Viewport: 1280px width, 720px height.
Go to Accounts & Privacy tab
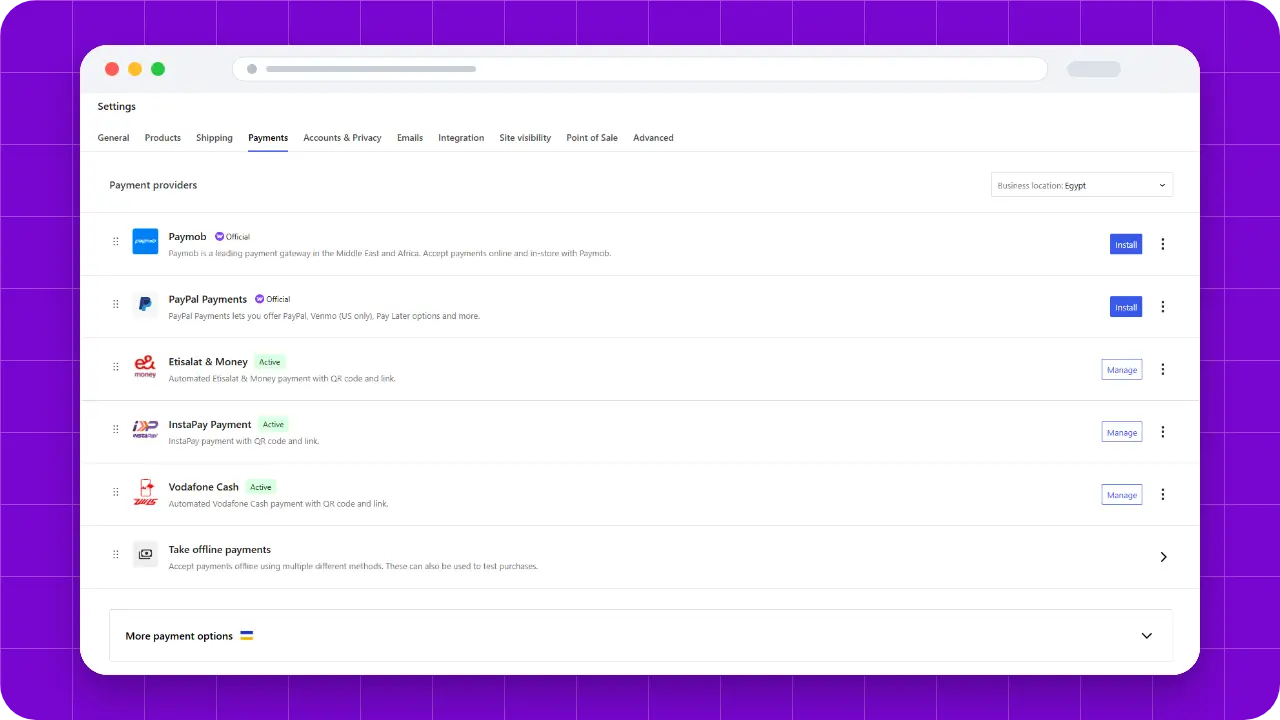click(x=342, y=138)
